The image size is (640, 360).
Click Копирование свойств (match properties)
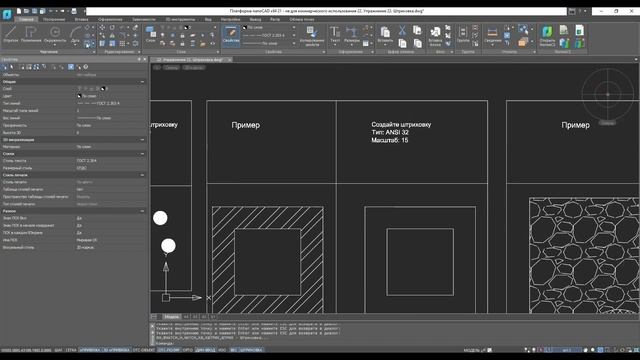click(x=312, y=36)
